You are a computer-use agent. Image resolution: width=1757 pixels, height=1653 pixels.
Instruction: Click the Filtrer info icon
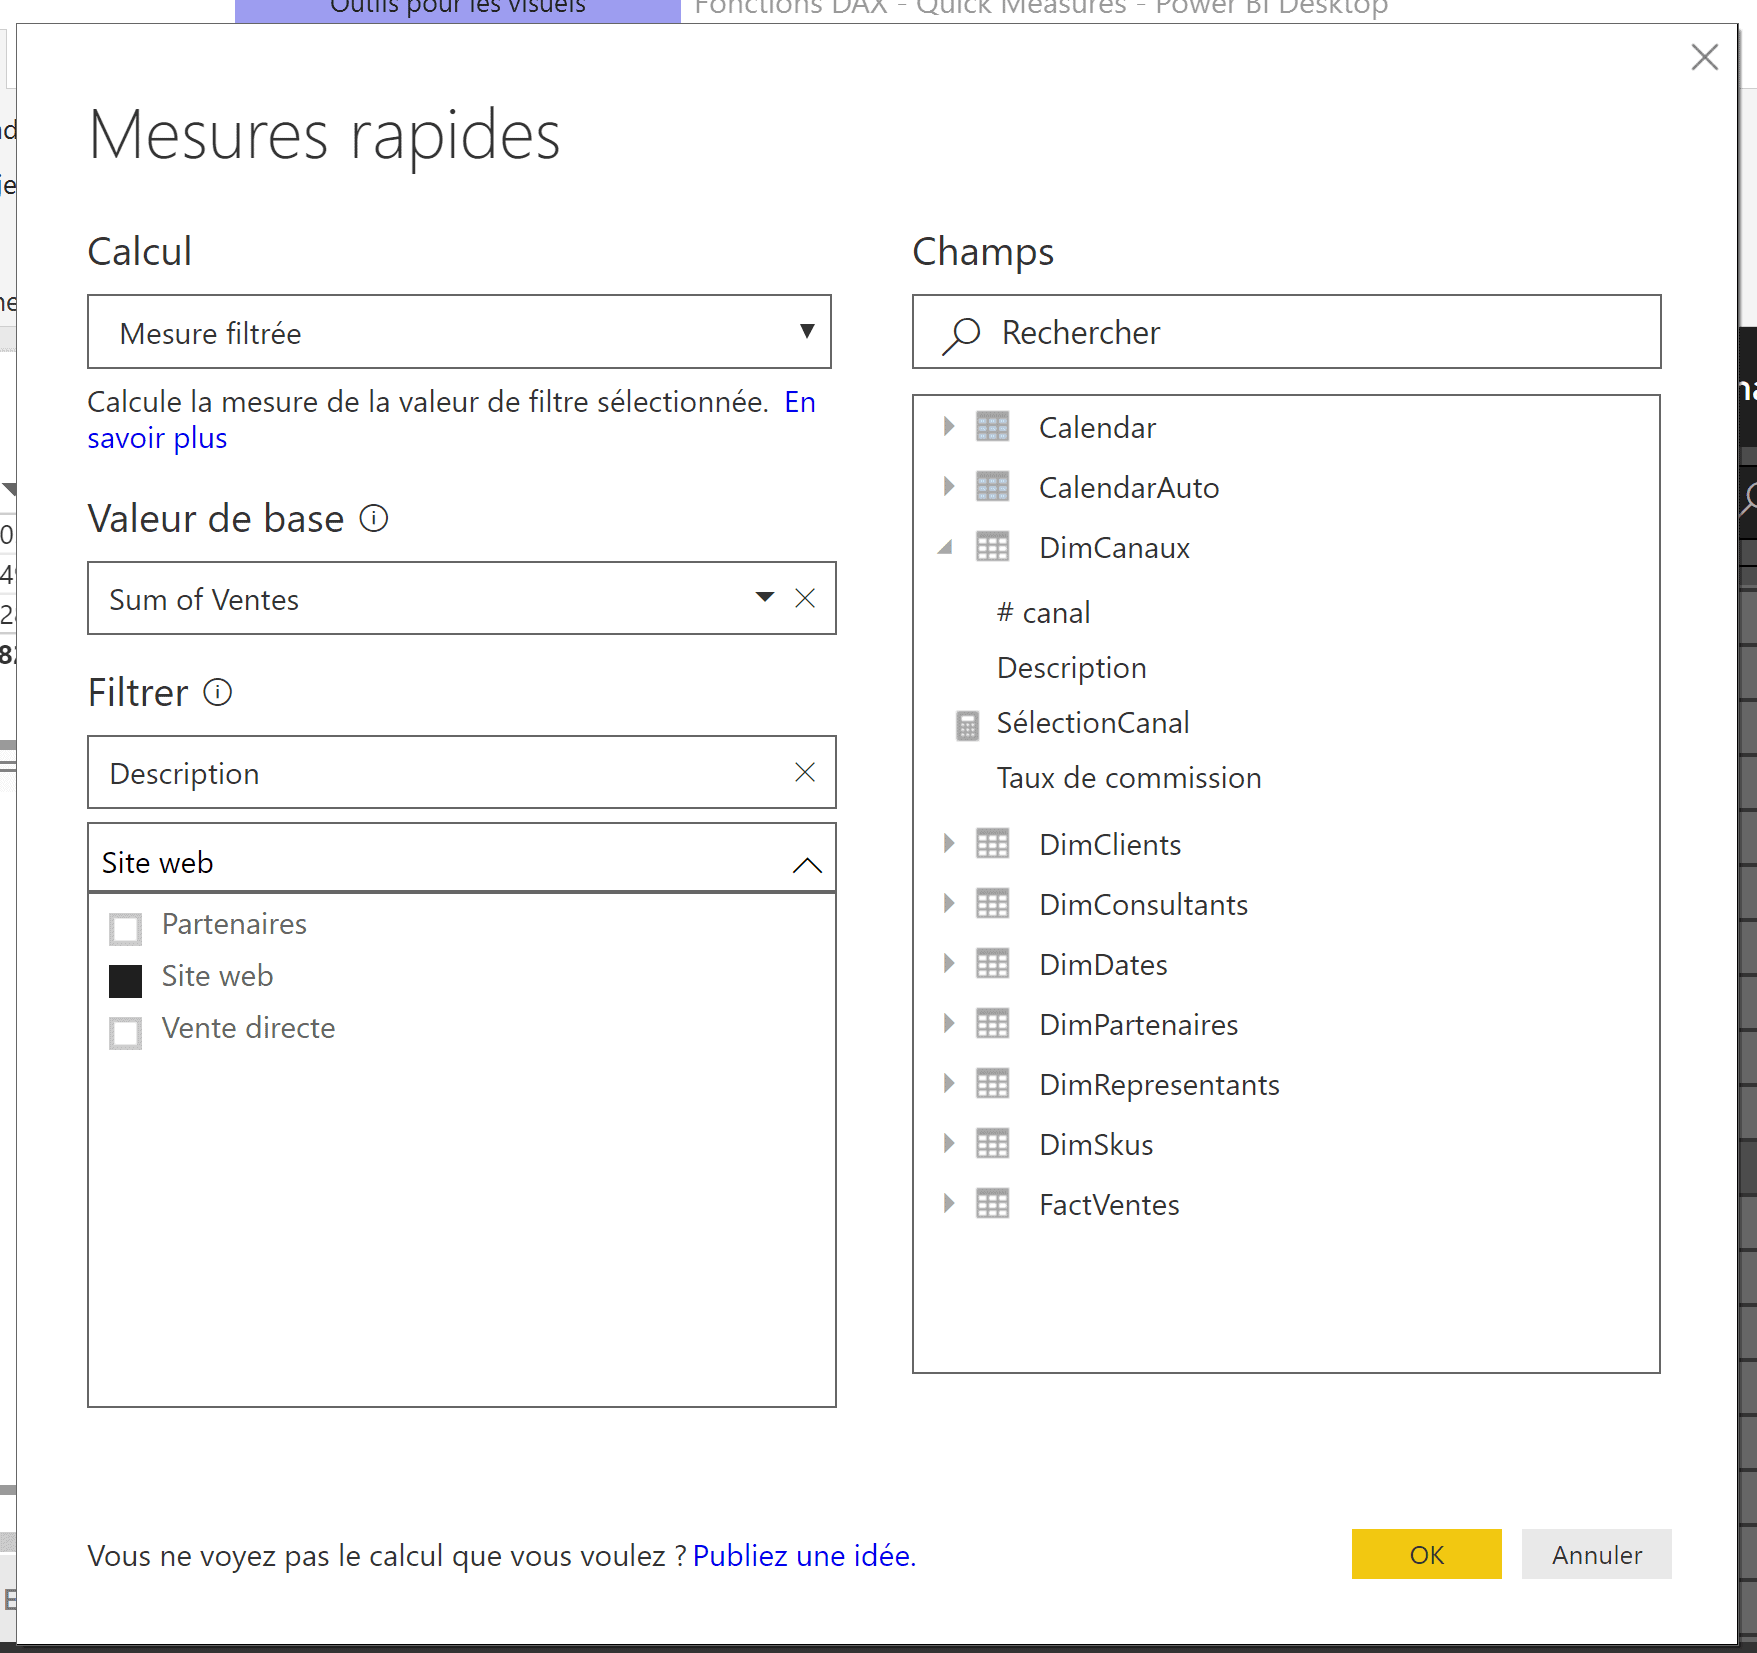[x=218, y=692]
